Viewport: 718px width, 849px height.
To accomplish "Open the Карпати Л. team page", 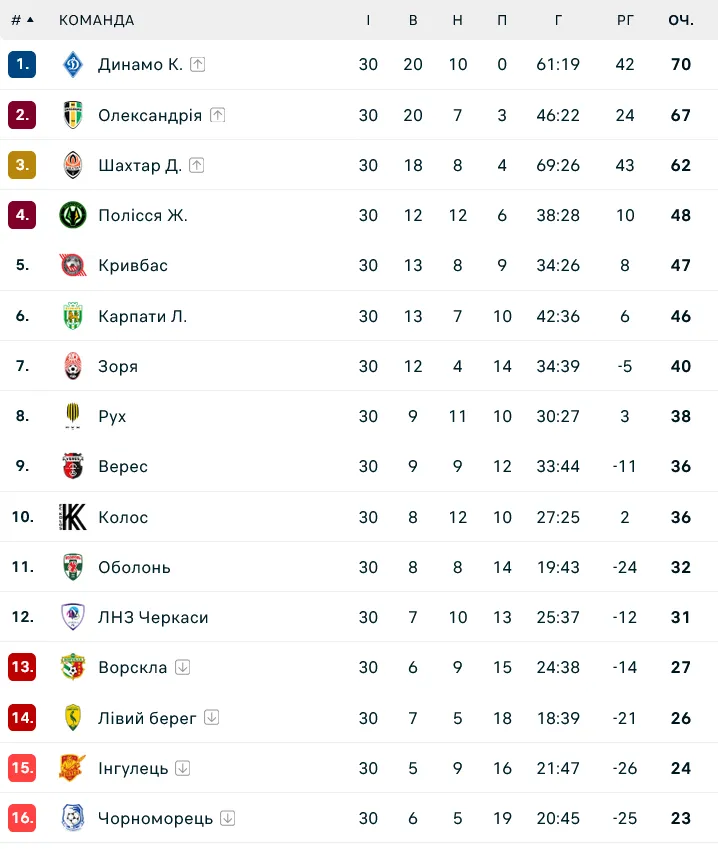I will pyautogui.click(x=142, y=316).
